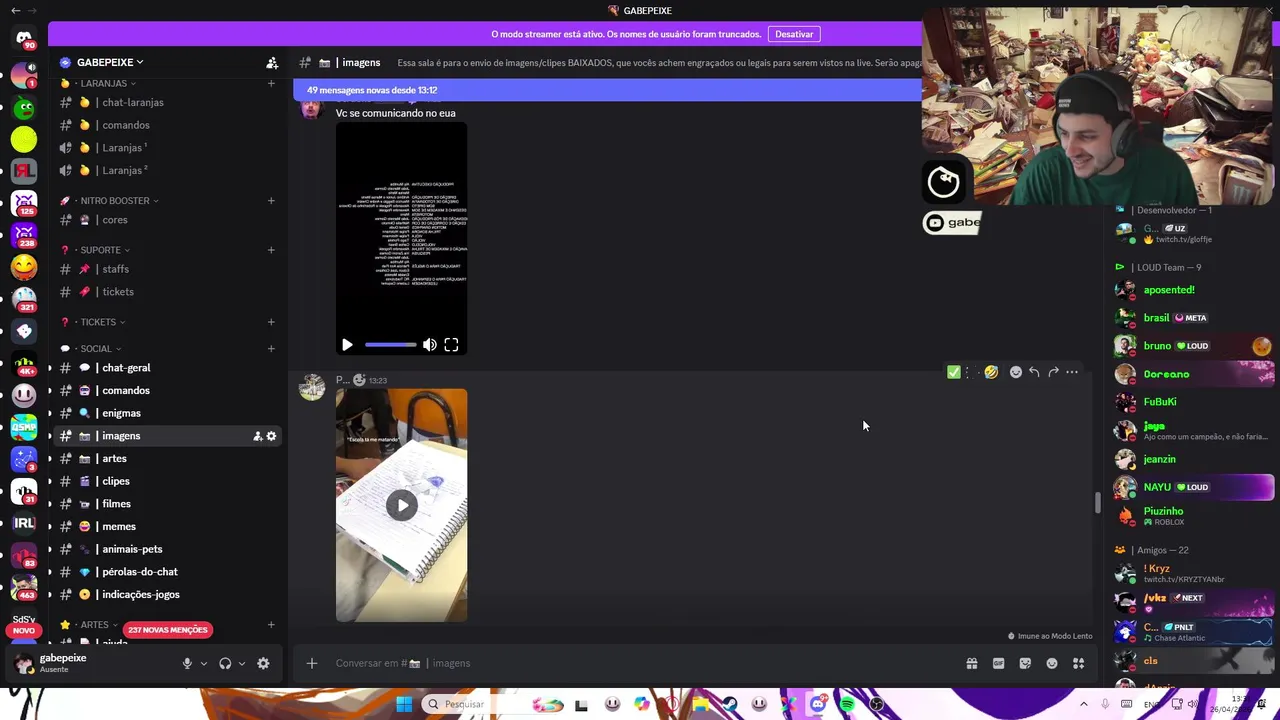The width and height of the screenshot is (1280, 720).
Task: Click invite icon on imagens channel row
Action: coord(257,436)
